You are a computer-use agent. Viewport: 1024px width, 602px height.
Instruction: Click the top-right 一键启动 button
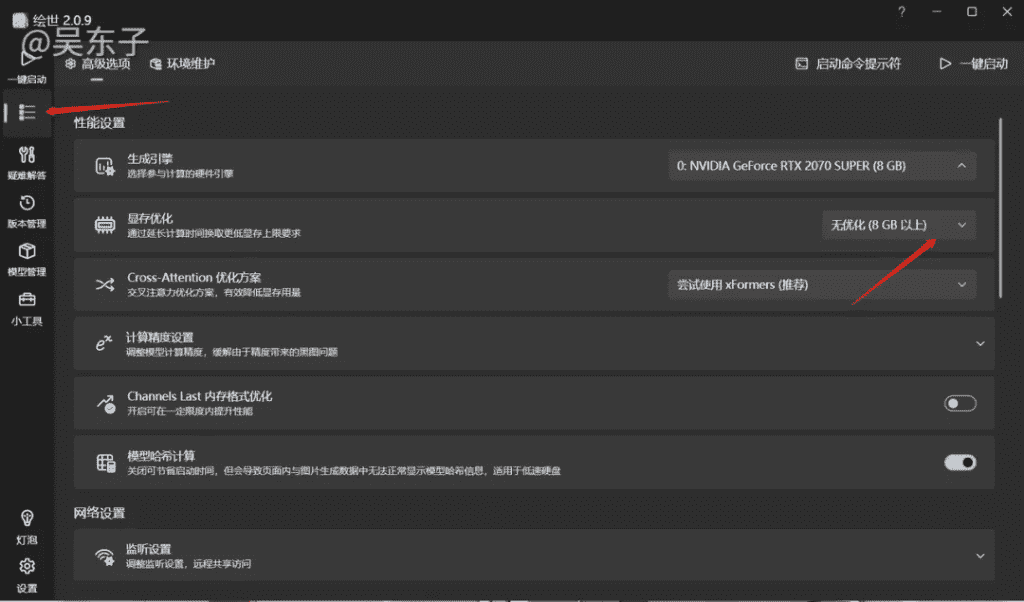pyautogui.click(x=973, y=64)
